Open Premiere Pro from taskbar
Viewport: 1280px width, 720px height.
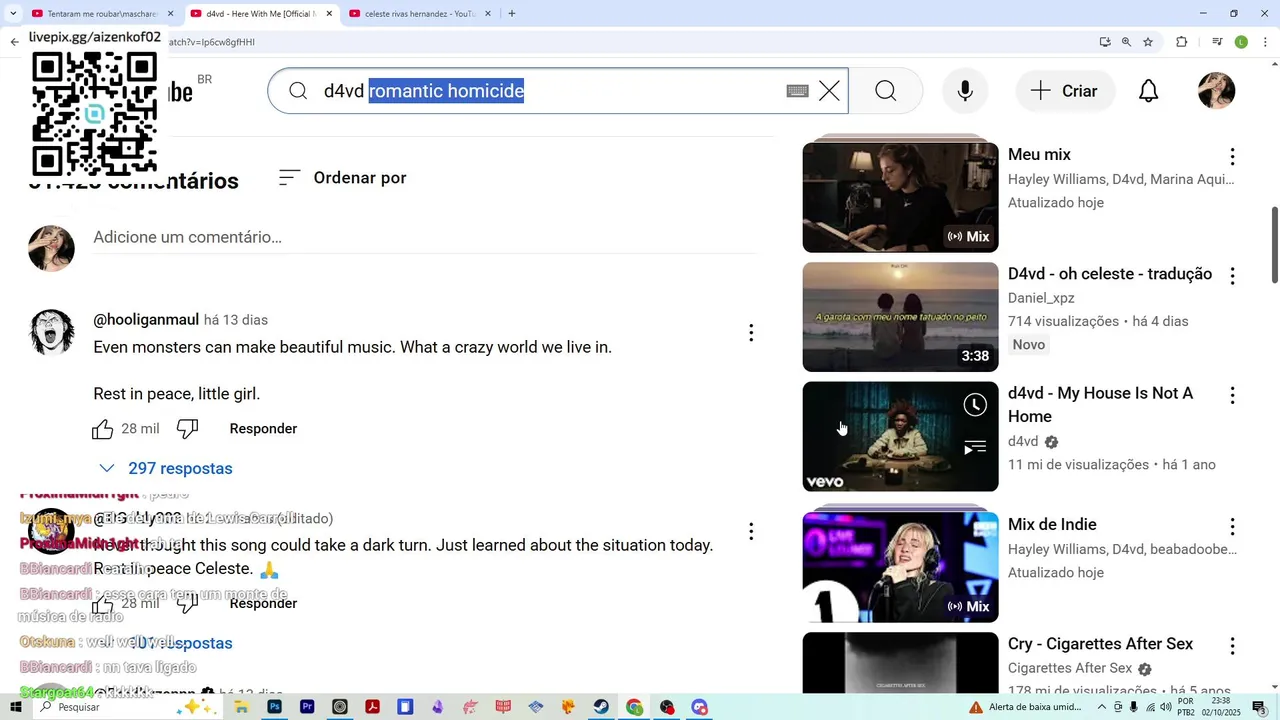pos(307,707)
